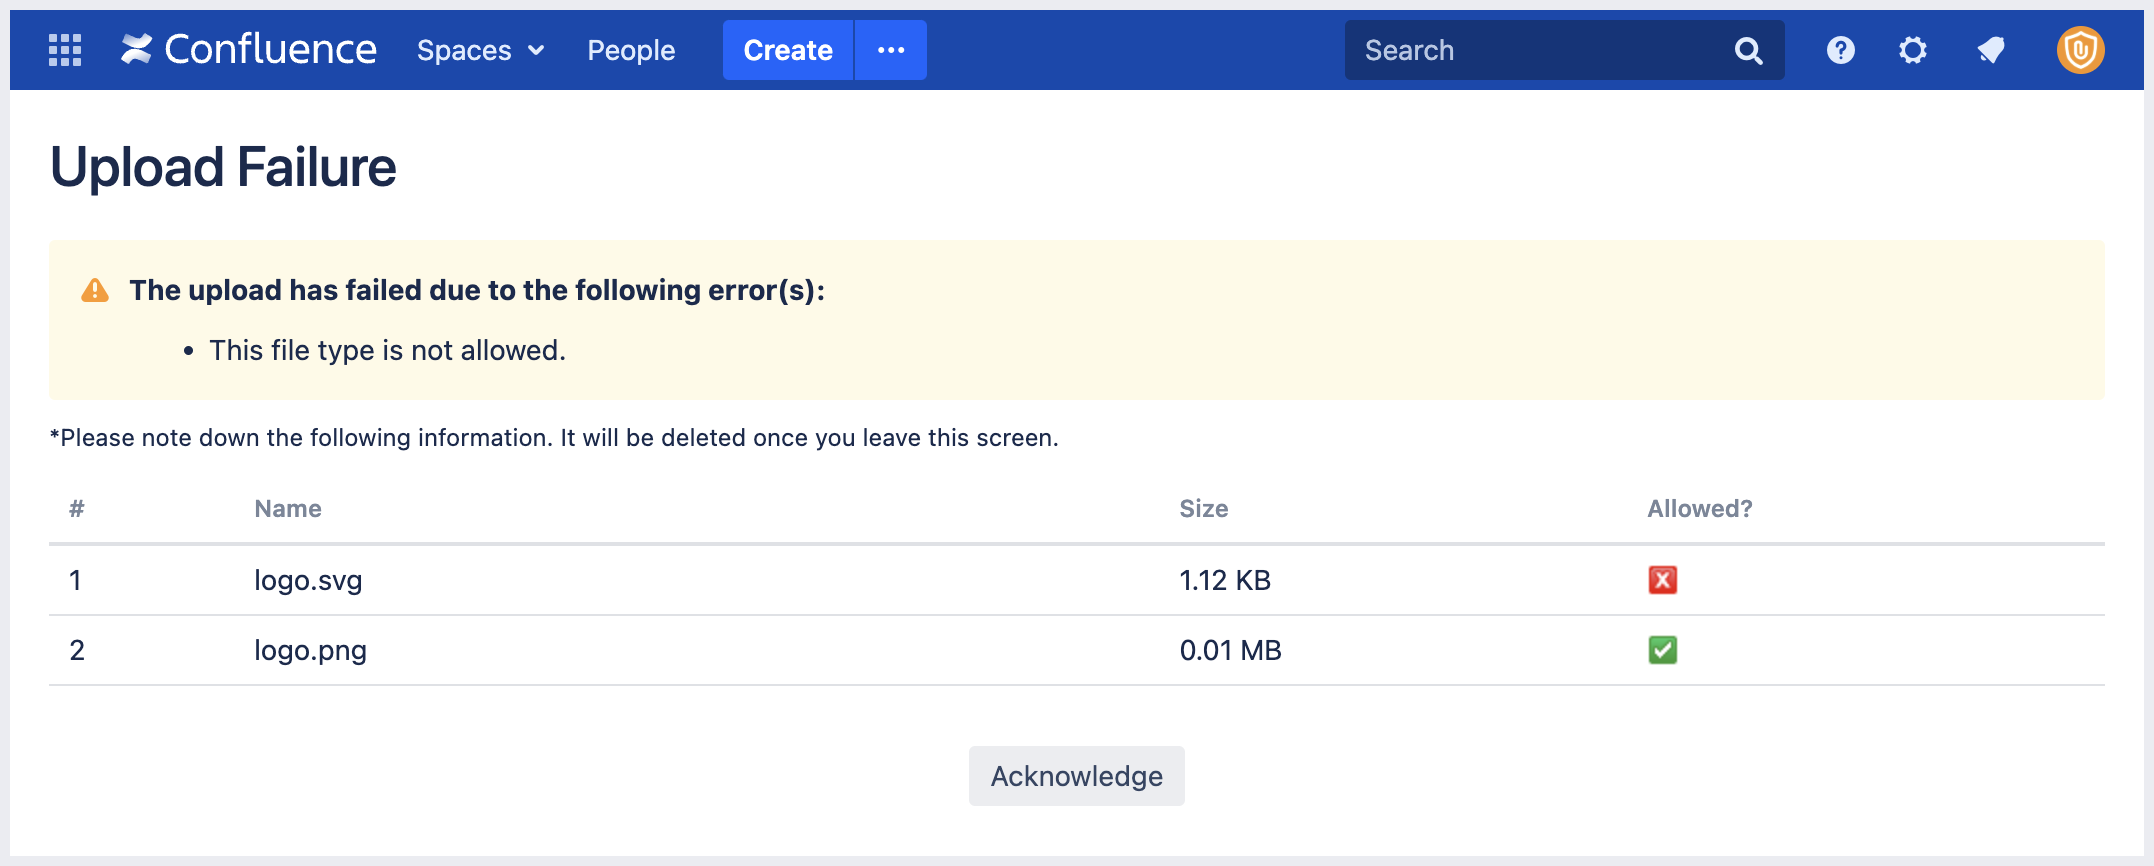
Task: Open the settings gear icon
Action: pyautogui.click(x=1912, y=50)
